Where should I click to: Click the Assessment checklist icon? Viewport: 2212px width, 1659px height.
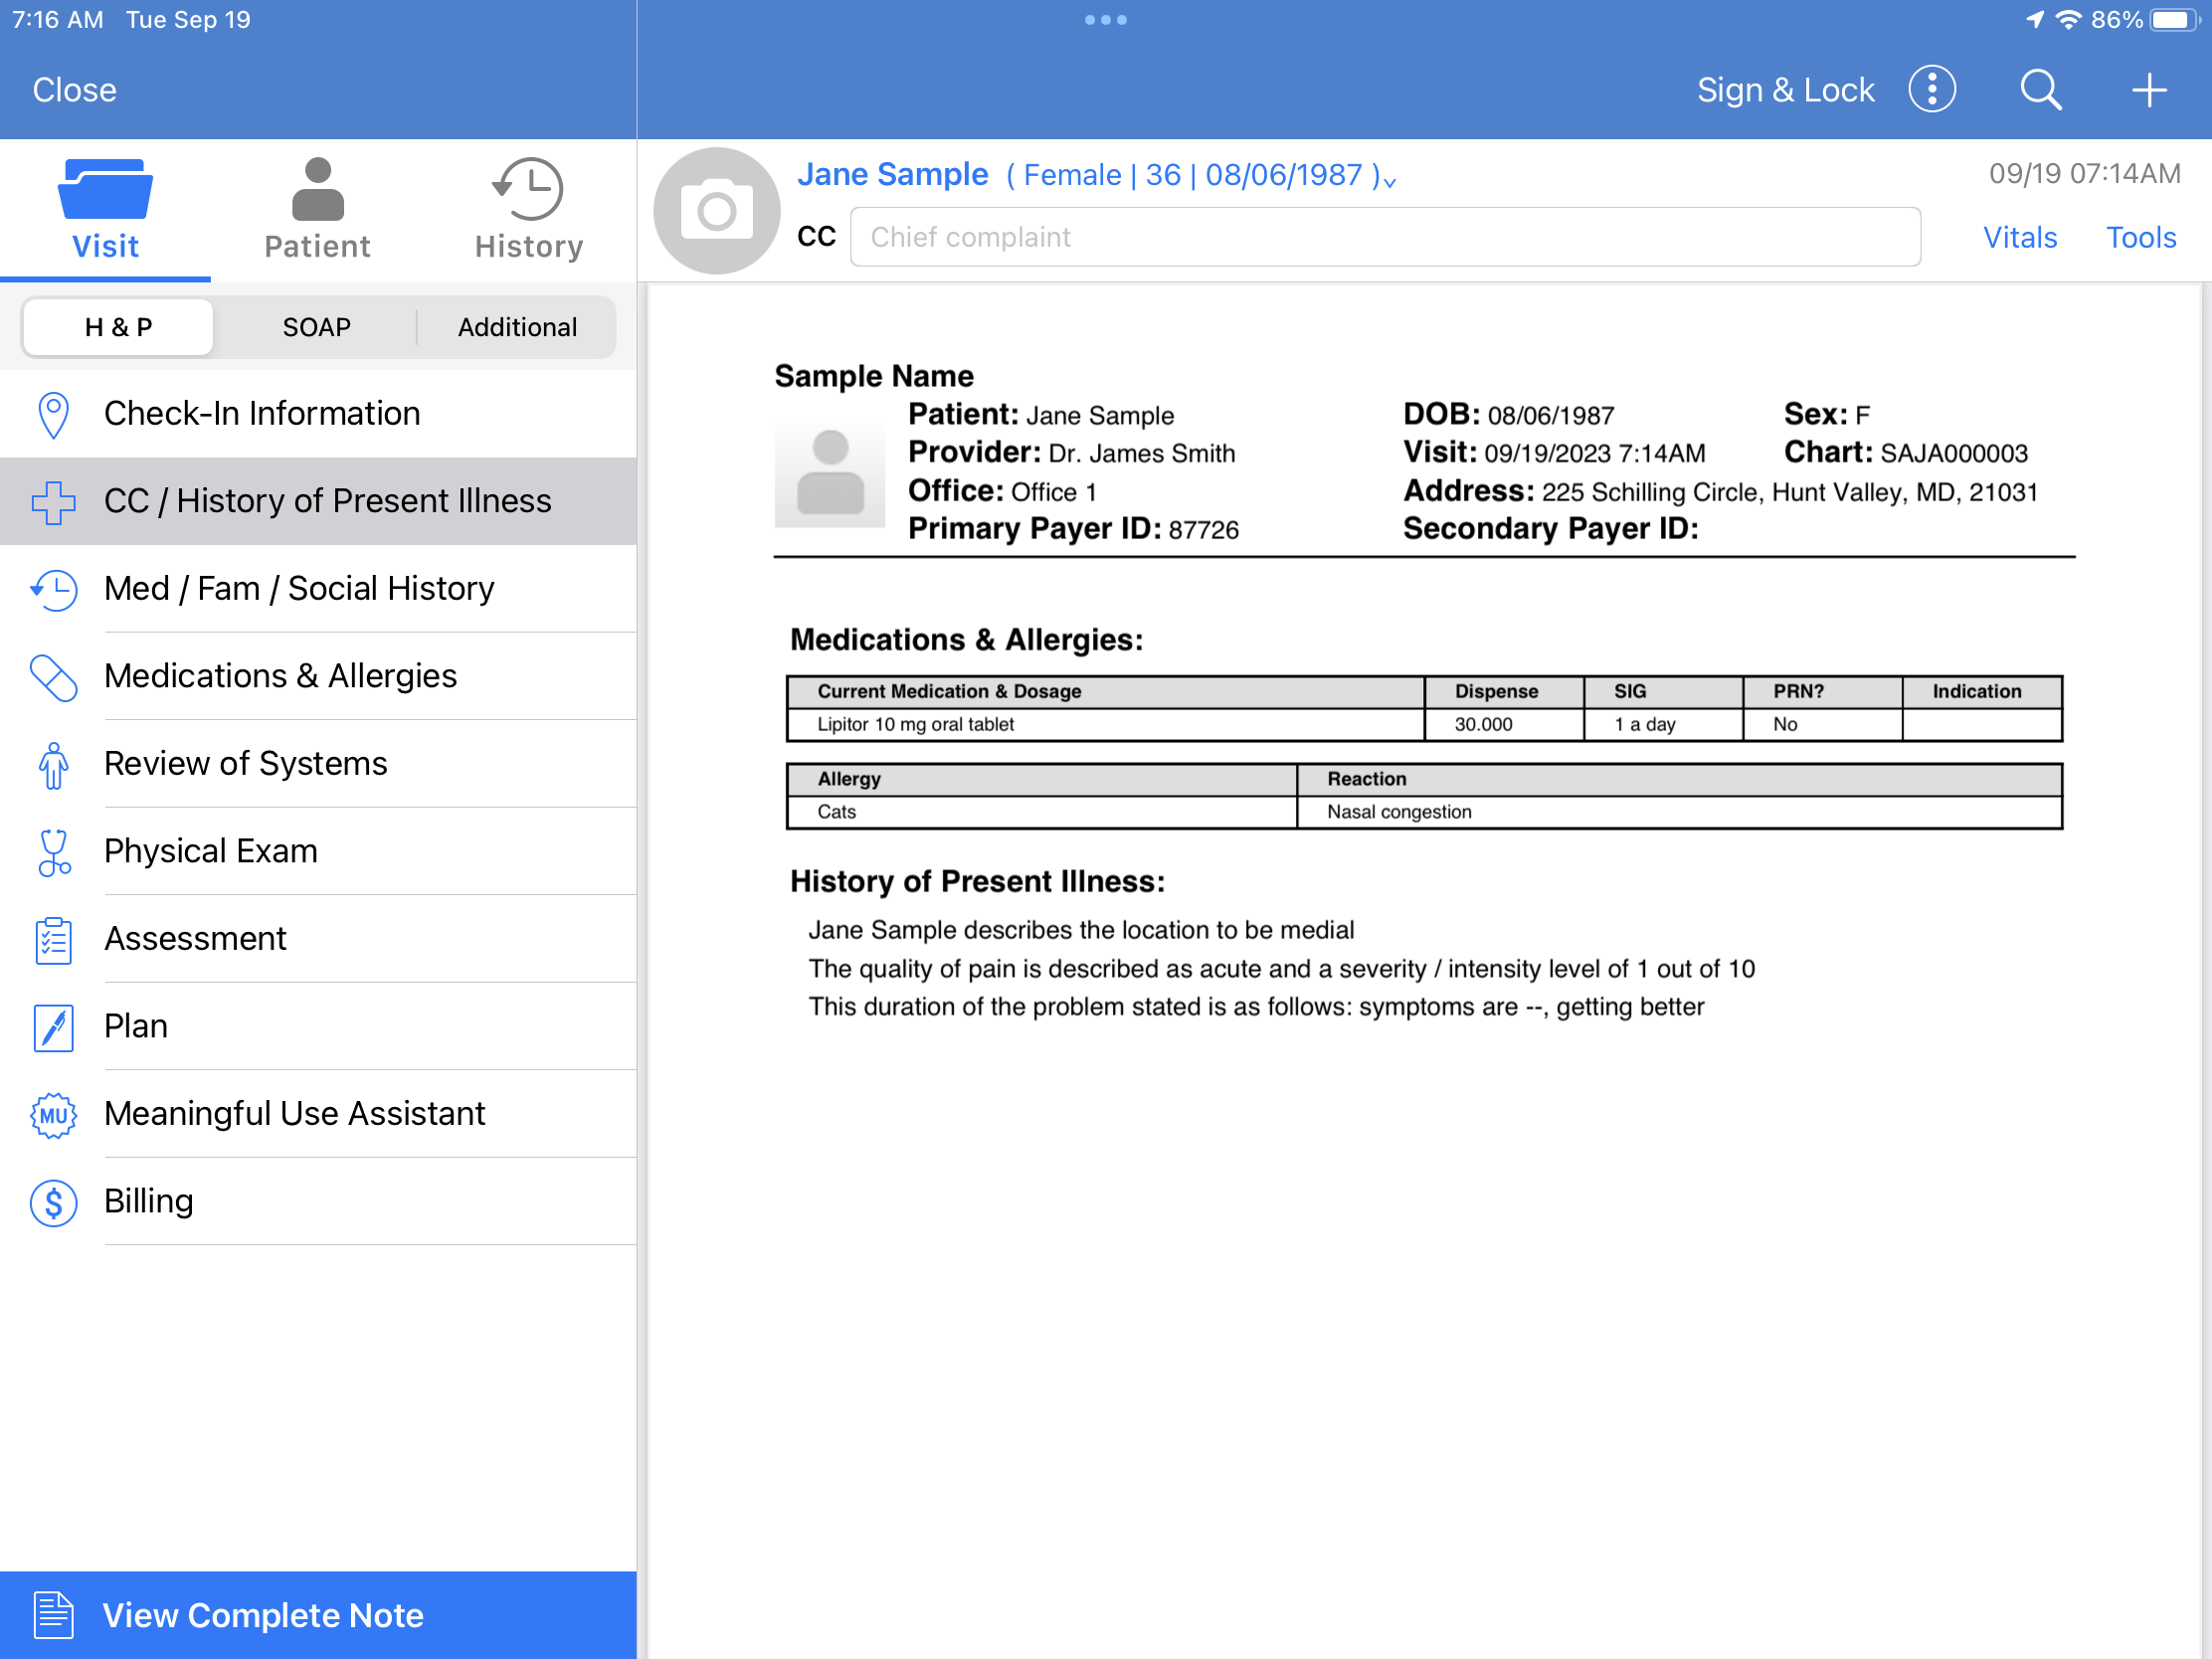pos(53,940)
